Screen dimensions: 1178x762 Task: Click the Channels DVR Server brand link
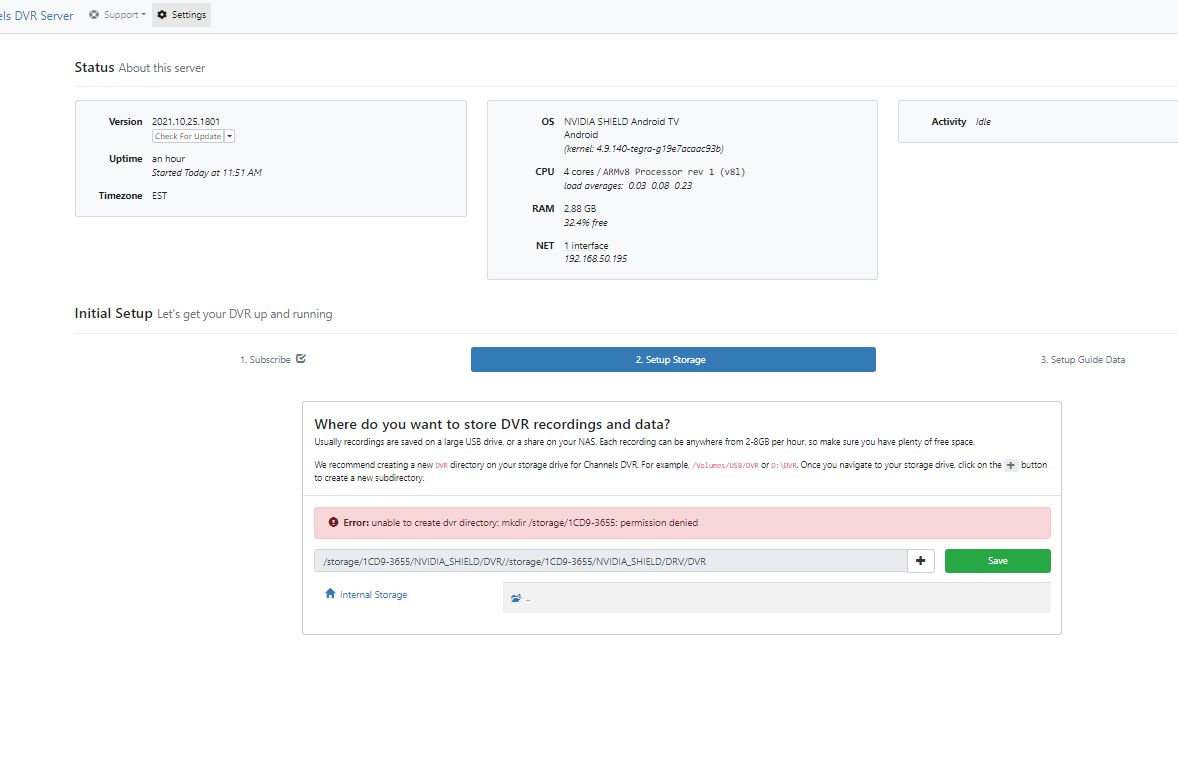[x=36, y=15]
